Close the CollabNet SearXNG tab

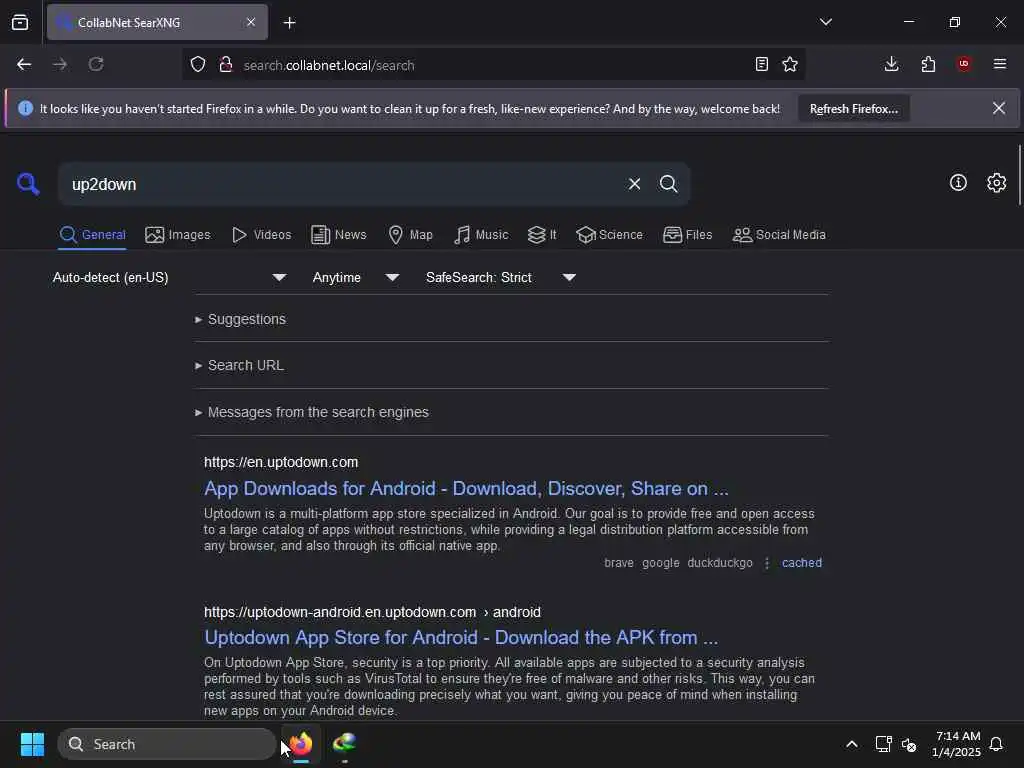tap(251, 22)
